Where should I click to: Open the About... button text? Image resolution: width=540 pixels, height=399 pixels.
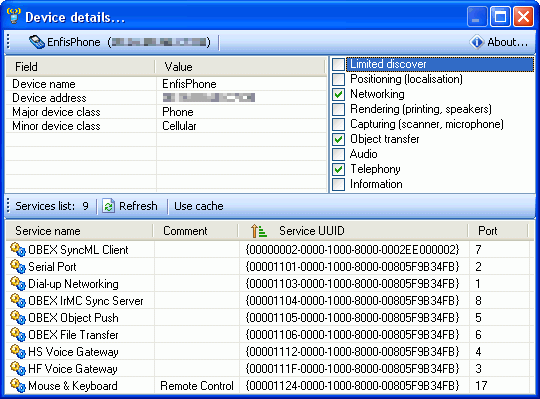click(508, 42)
